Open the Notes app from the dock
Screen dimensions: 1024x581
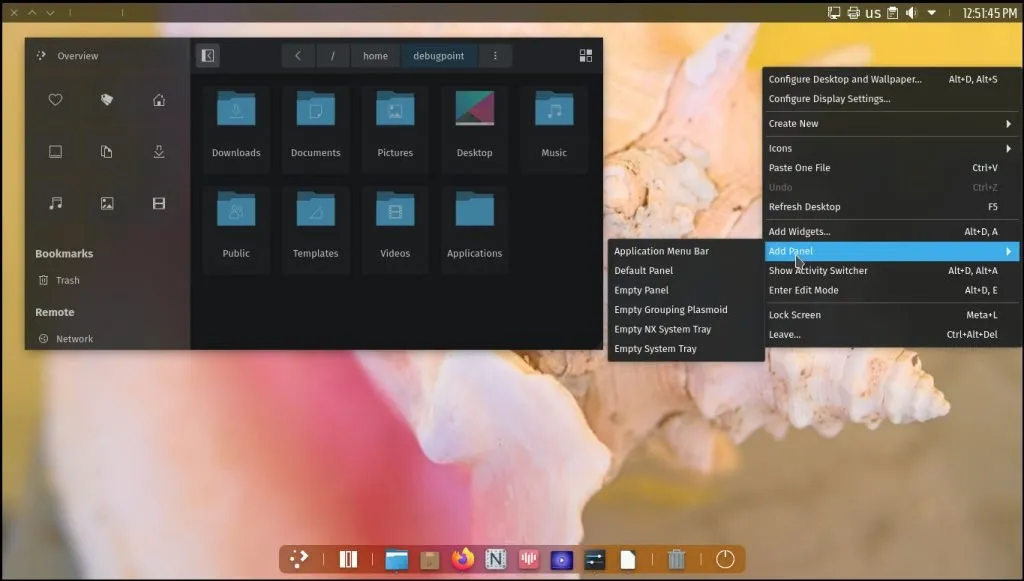tap(496, 559)
